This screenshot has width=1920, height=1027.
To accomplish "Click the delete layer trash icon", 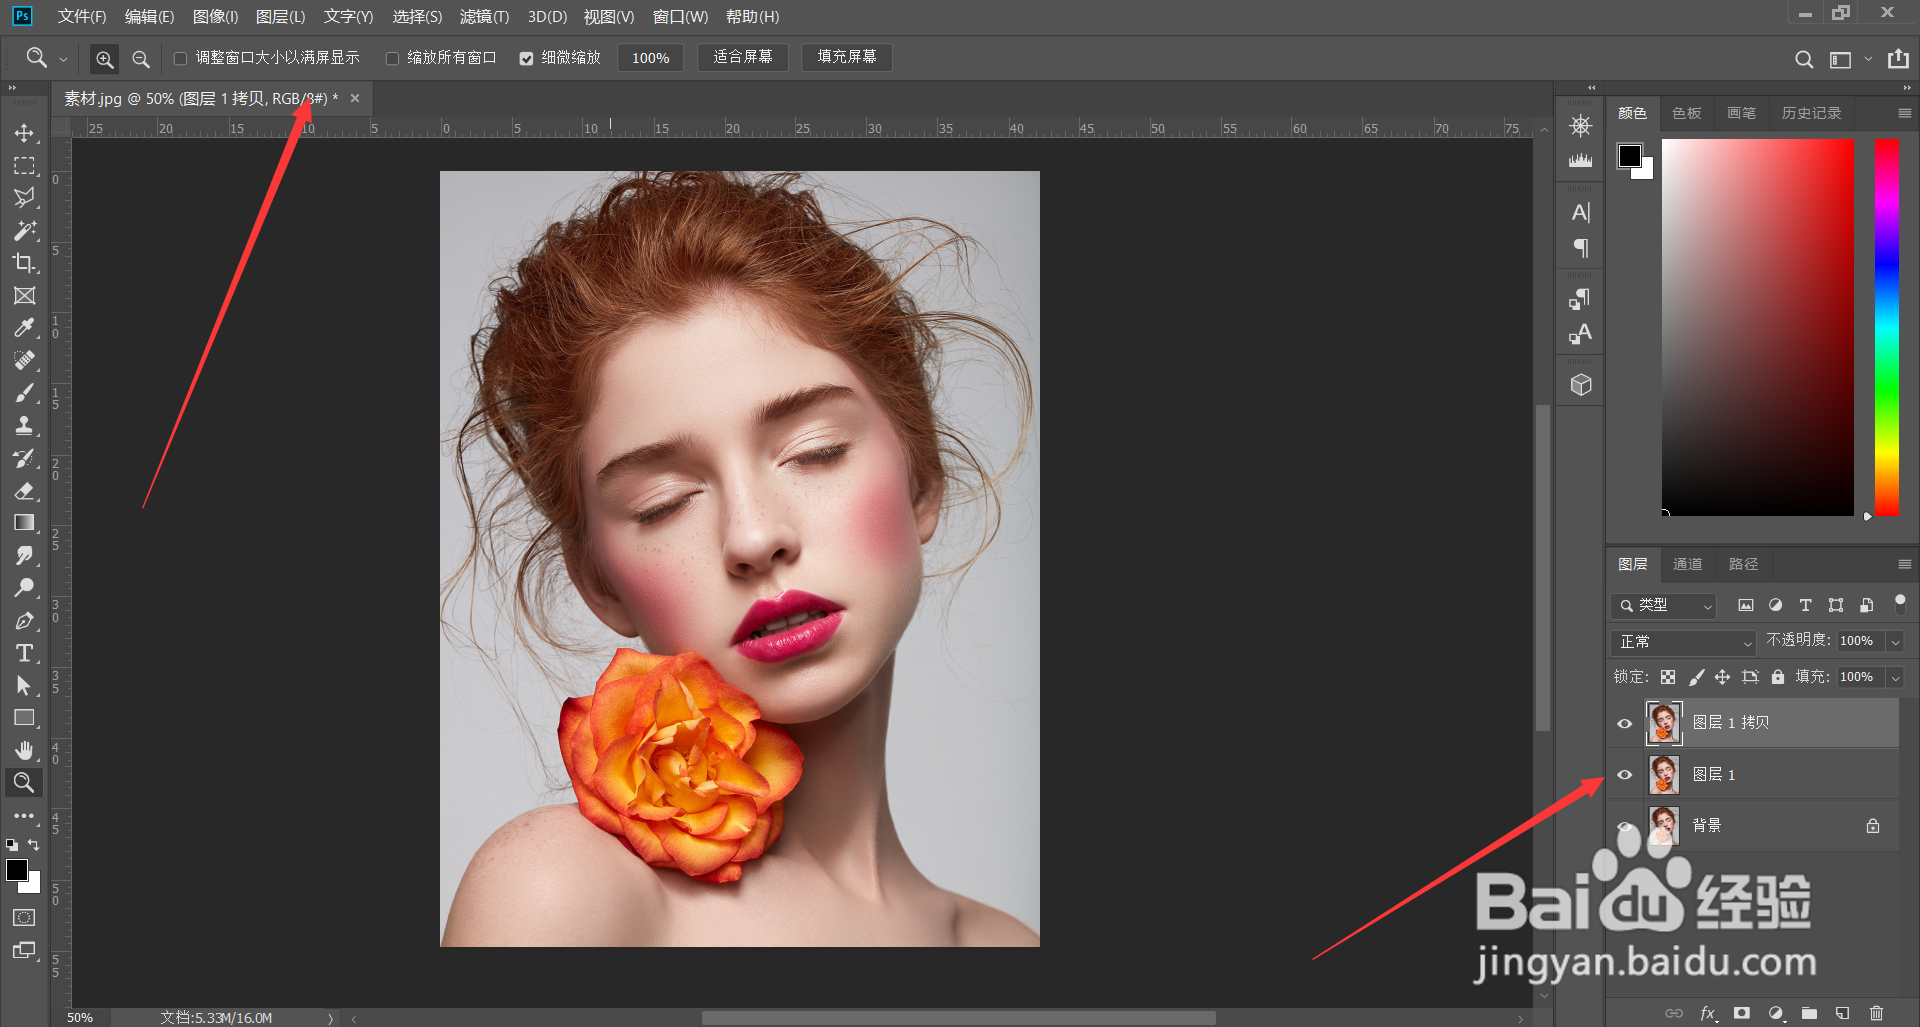I will [1876, 1013].
